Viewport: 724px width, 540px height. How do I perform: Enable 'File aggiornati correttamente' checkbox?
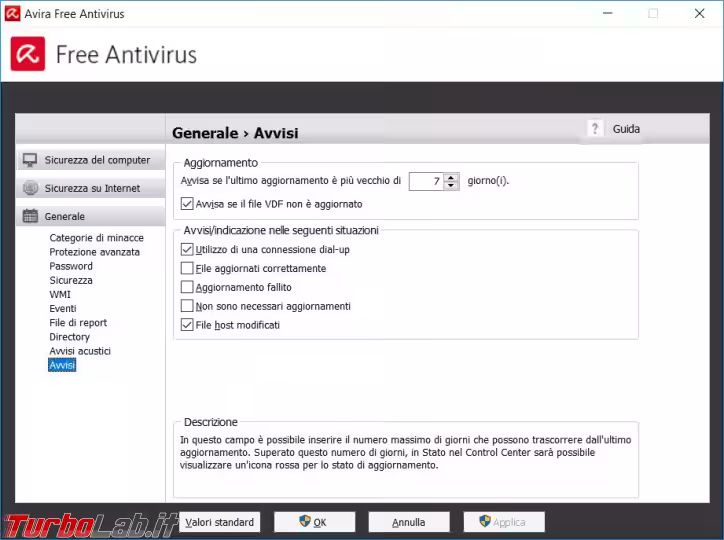click(x=187, y=269)
